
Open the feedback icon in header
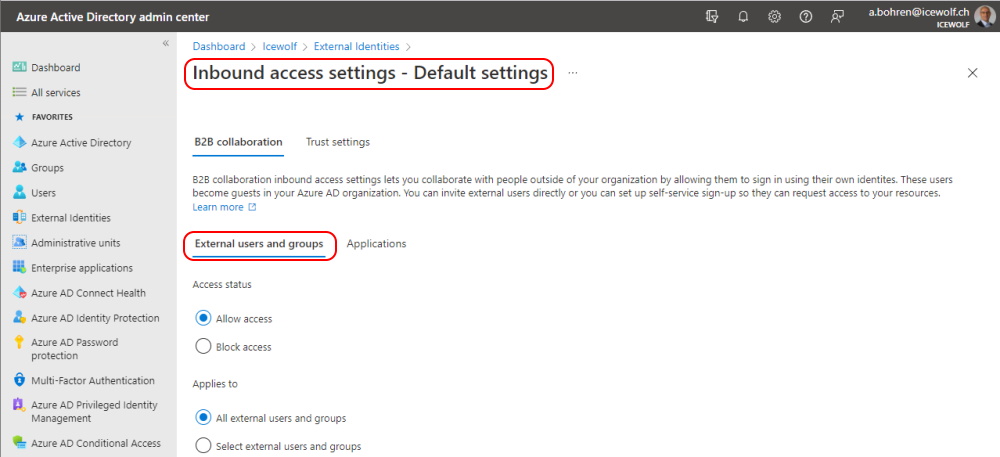(x=837, y=17)
